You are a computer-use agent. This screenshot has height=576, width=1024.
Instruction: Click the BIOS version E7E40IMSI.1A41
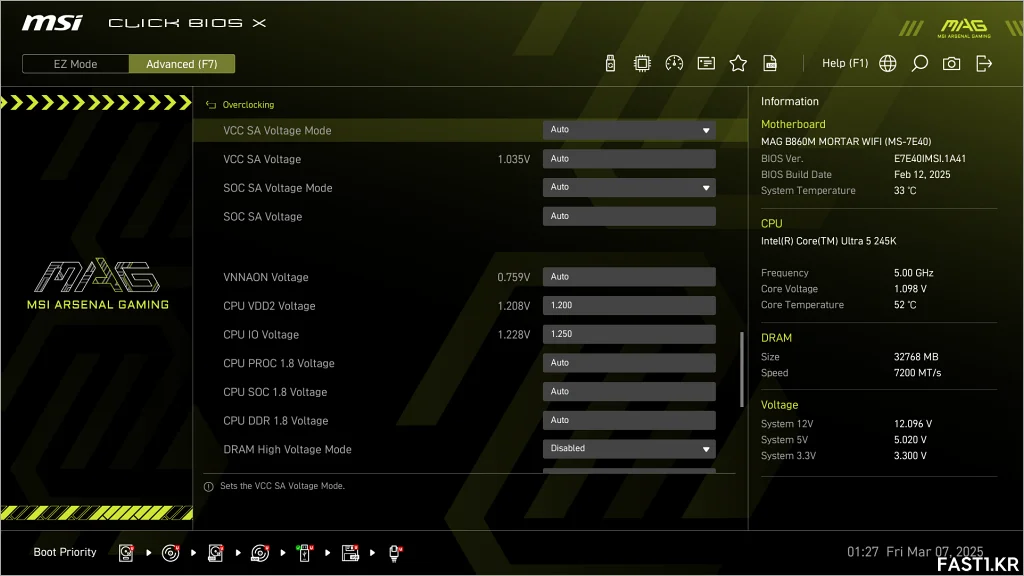tap(929, 159)
